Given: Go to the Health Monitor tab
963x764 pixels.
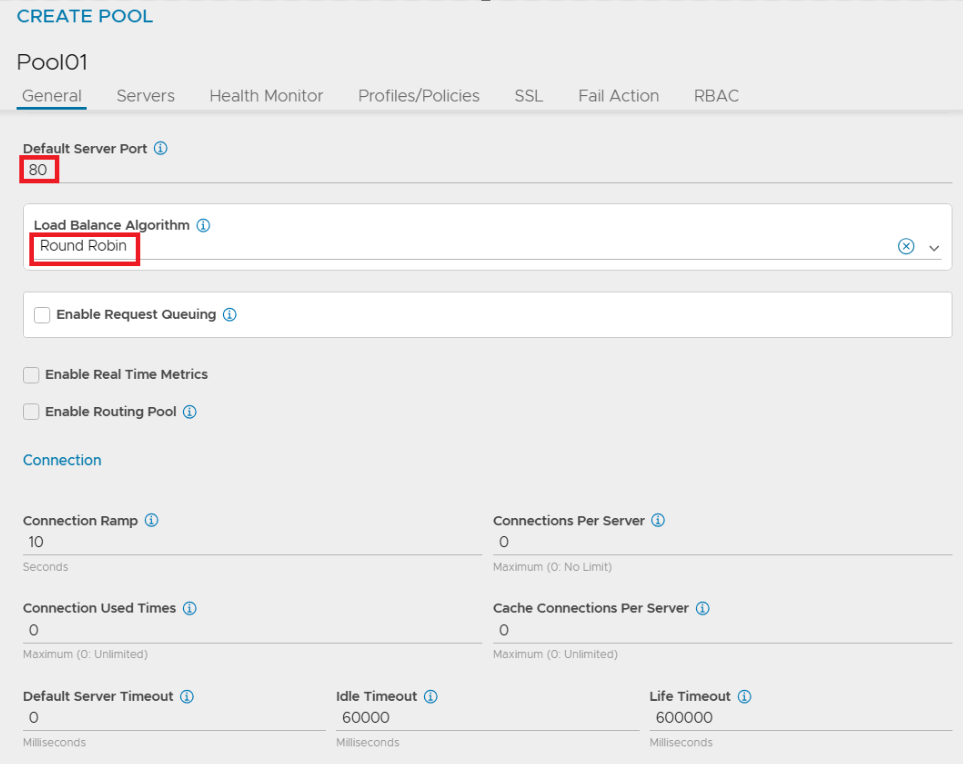Looking at the screenshot, I should coord(266,96).
